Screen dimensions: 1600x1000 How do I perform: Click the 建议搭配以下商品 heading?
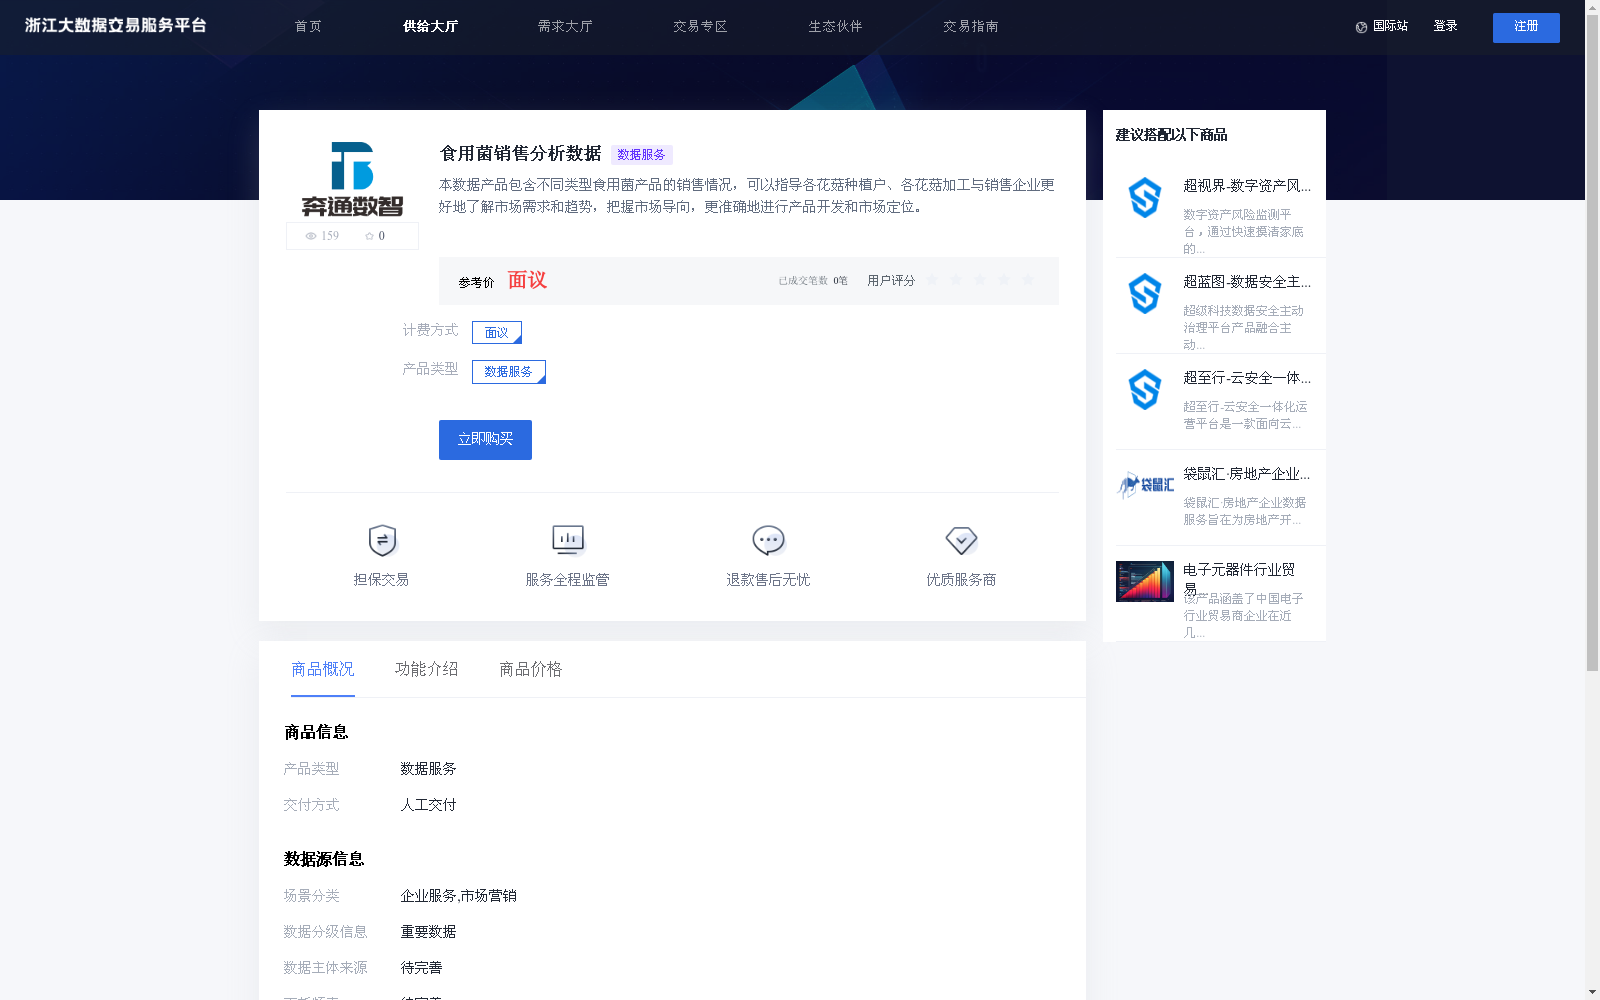click(1171, 135)
